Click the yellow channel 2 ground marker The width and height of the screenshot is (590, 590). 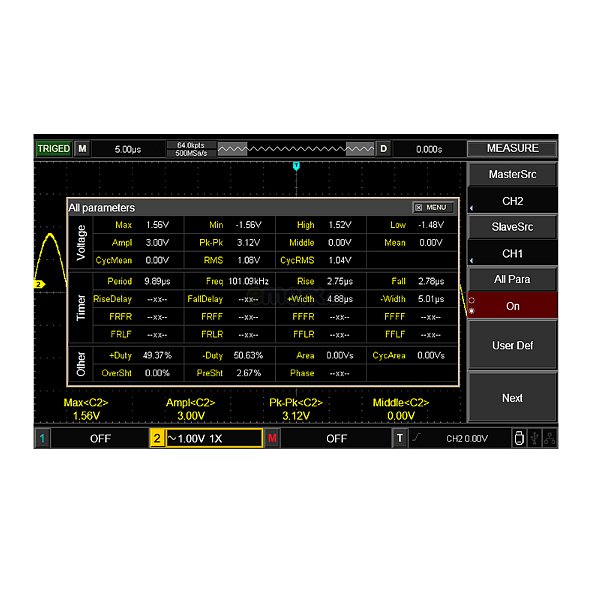[39, 284]
